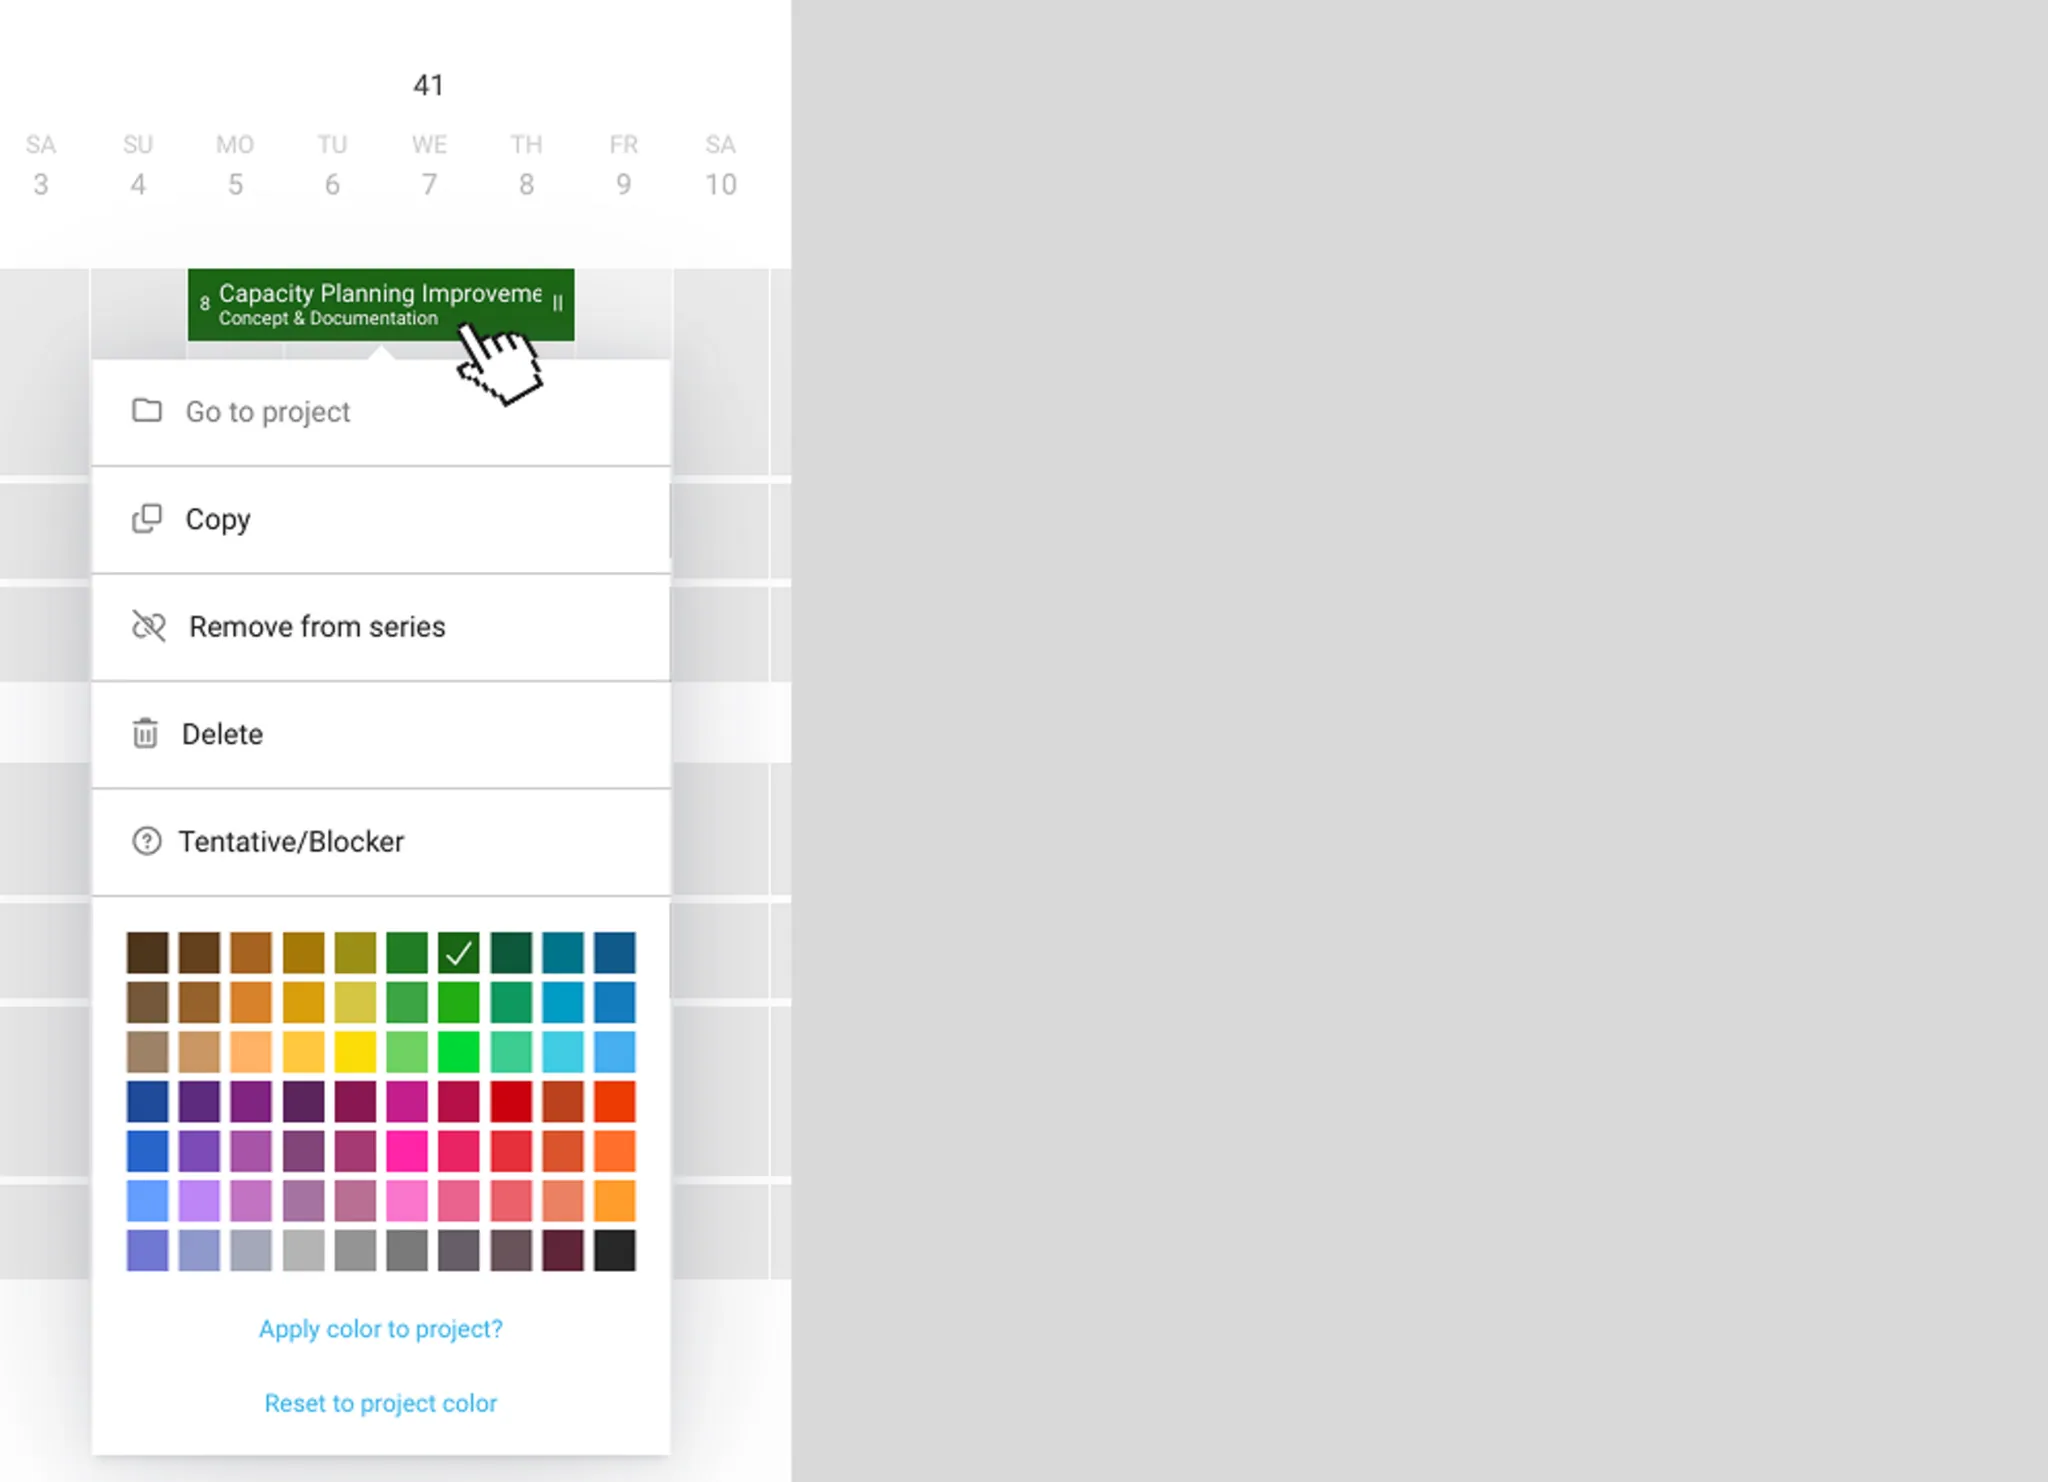
Task: Select Remove from series option
Action: 381,627
